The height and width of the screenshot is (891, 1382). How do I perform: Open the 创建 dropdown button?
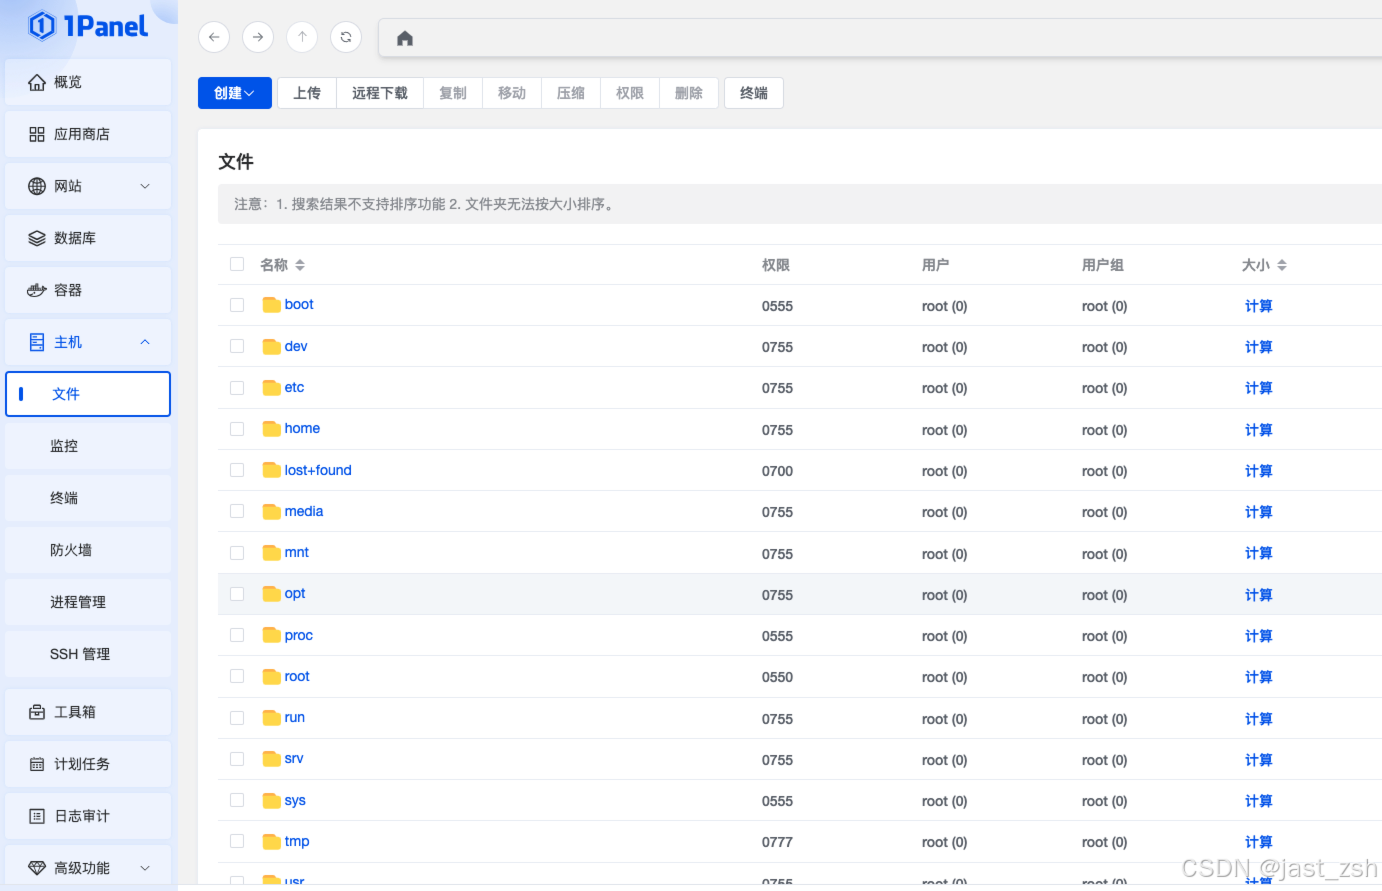tap(235, 93)
